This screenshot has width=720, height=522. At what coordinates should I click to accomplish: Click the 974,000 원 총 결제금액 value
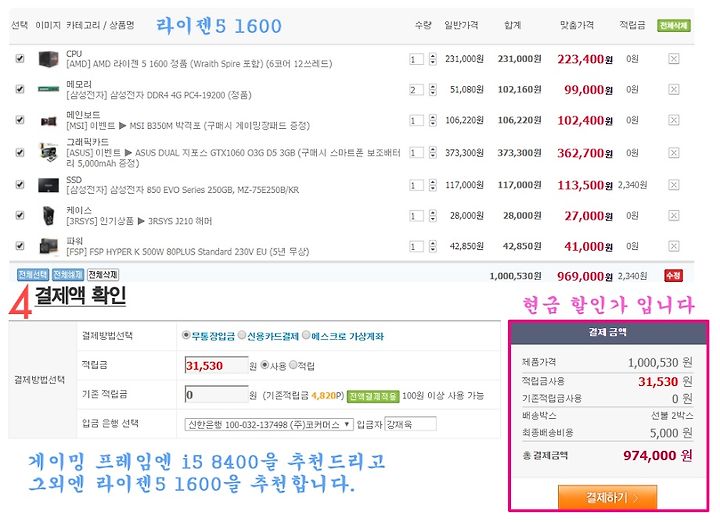tap(658, 455)
